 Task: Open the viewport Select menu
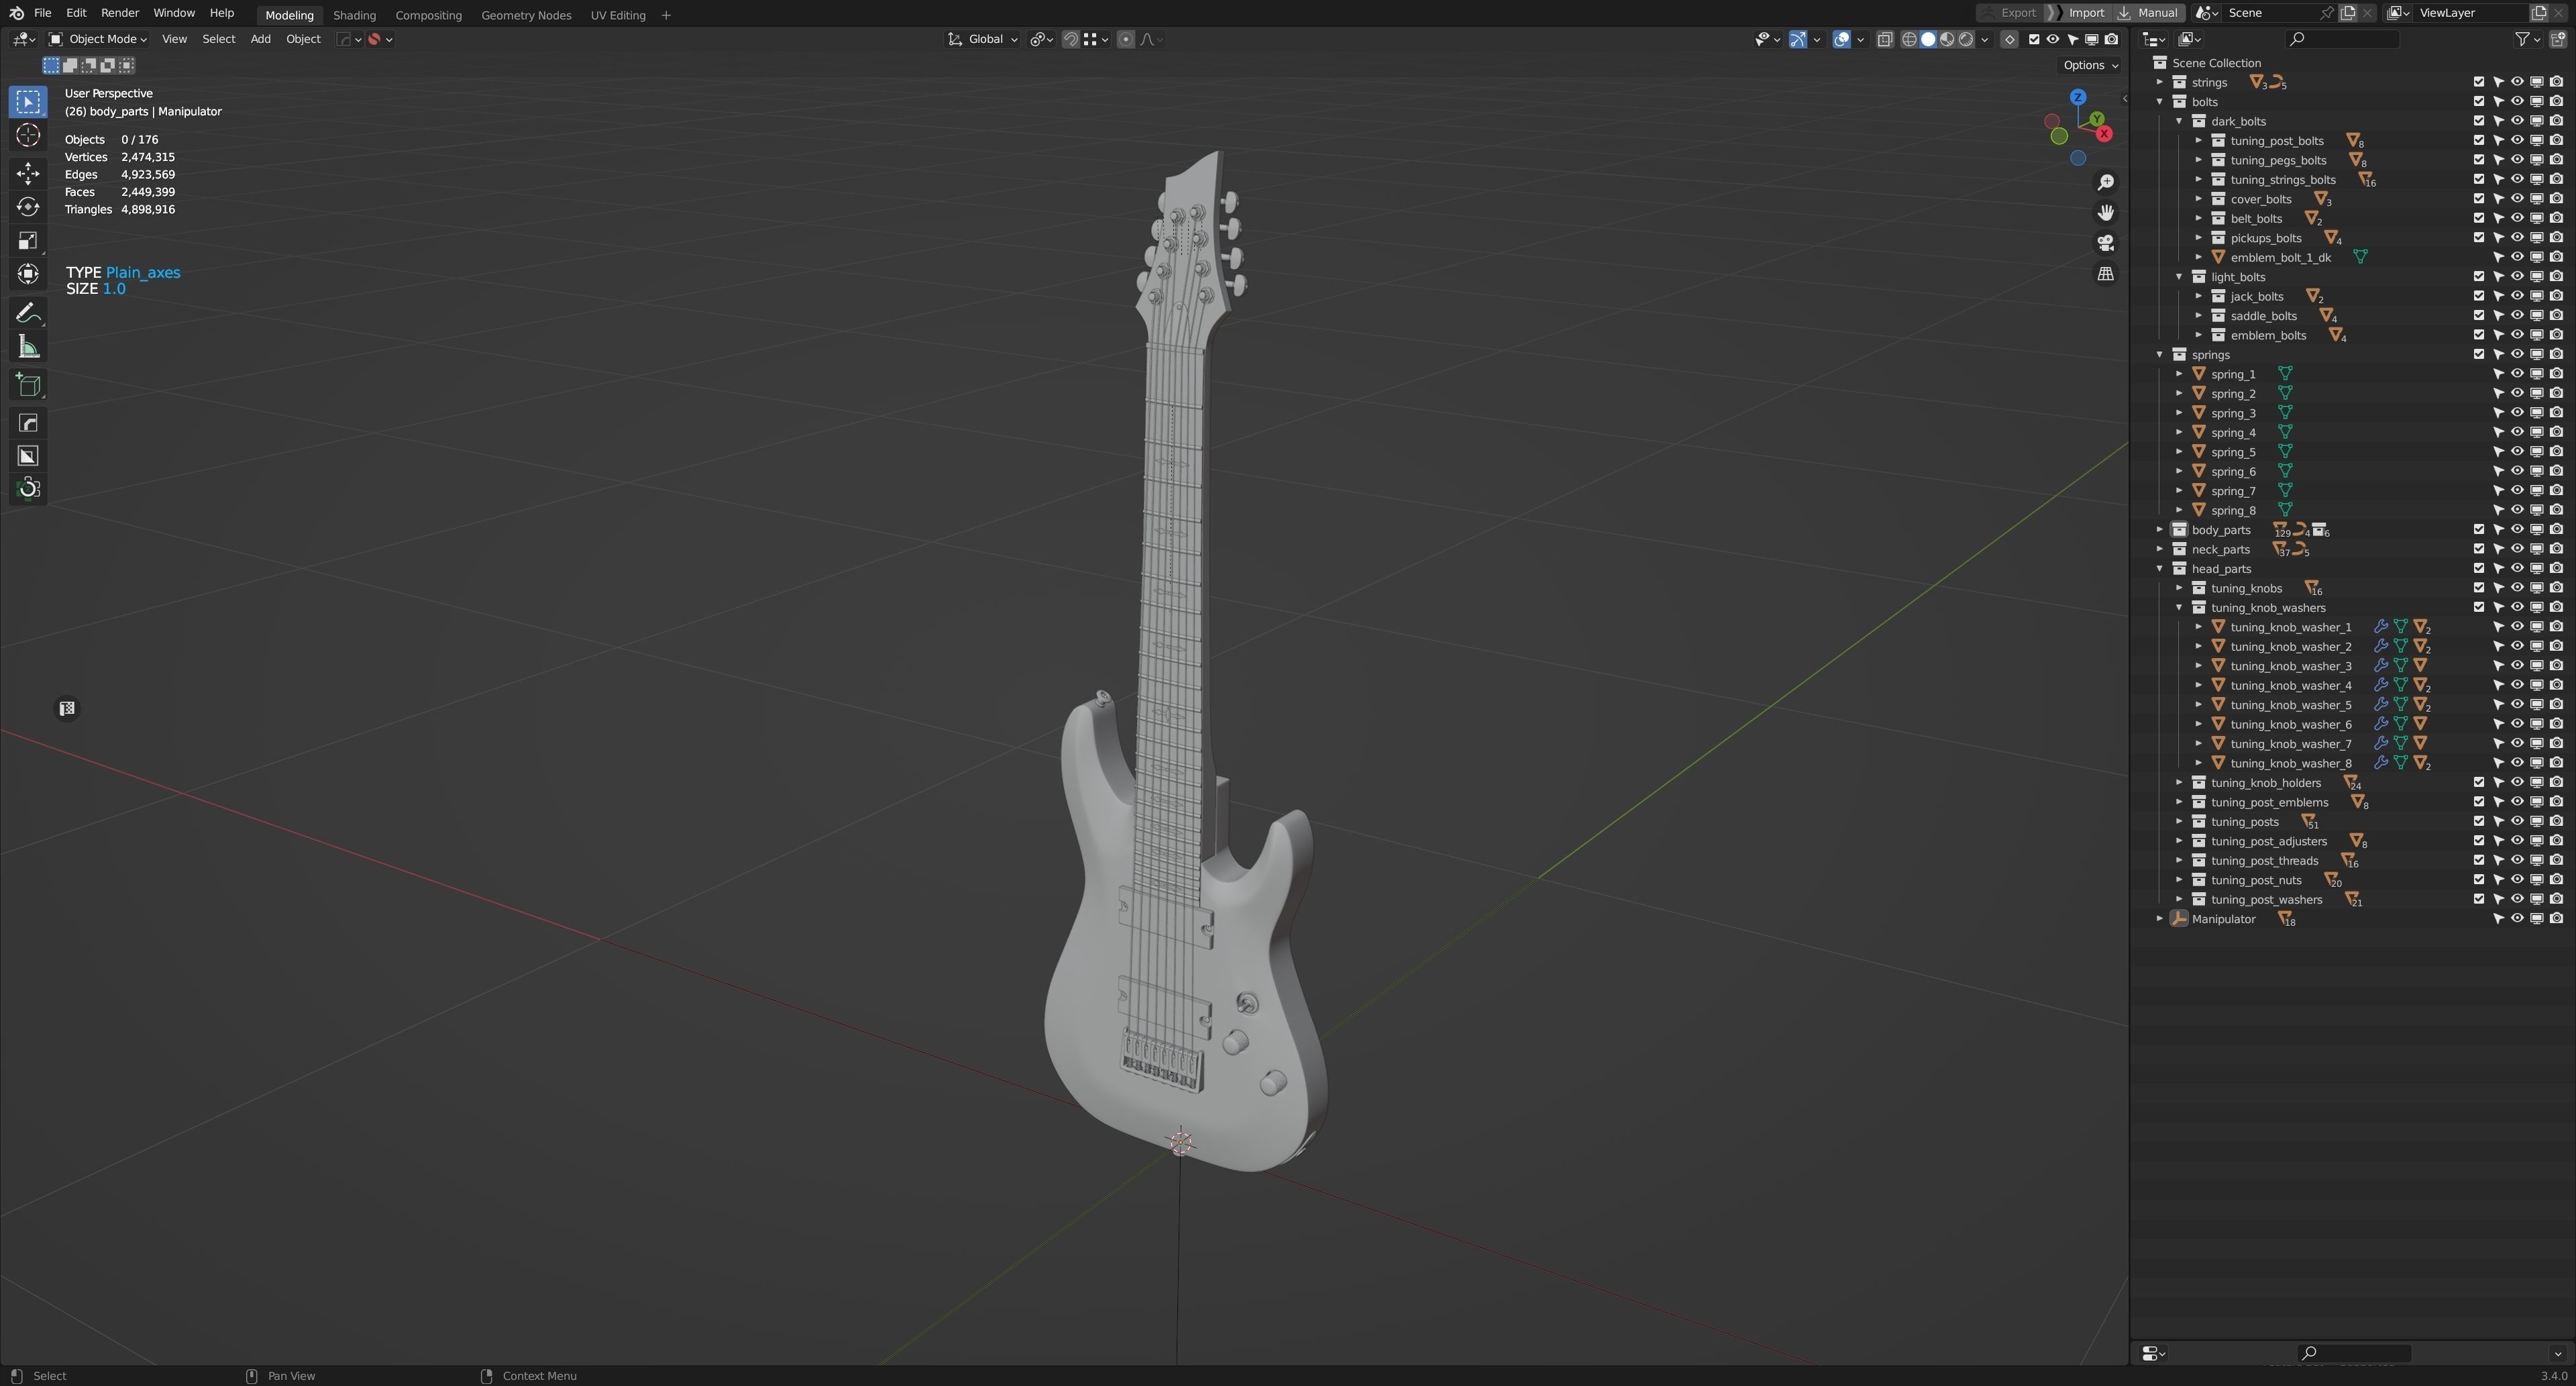[x=218, y=39]
